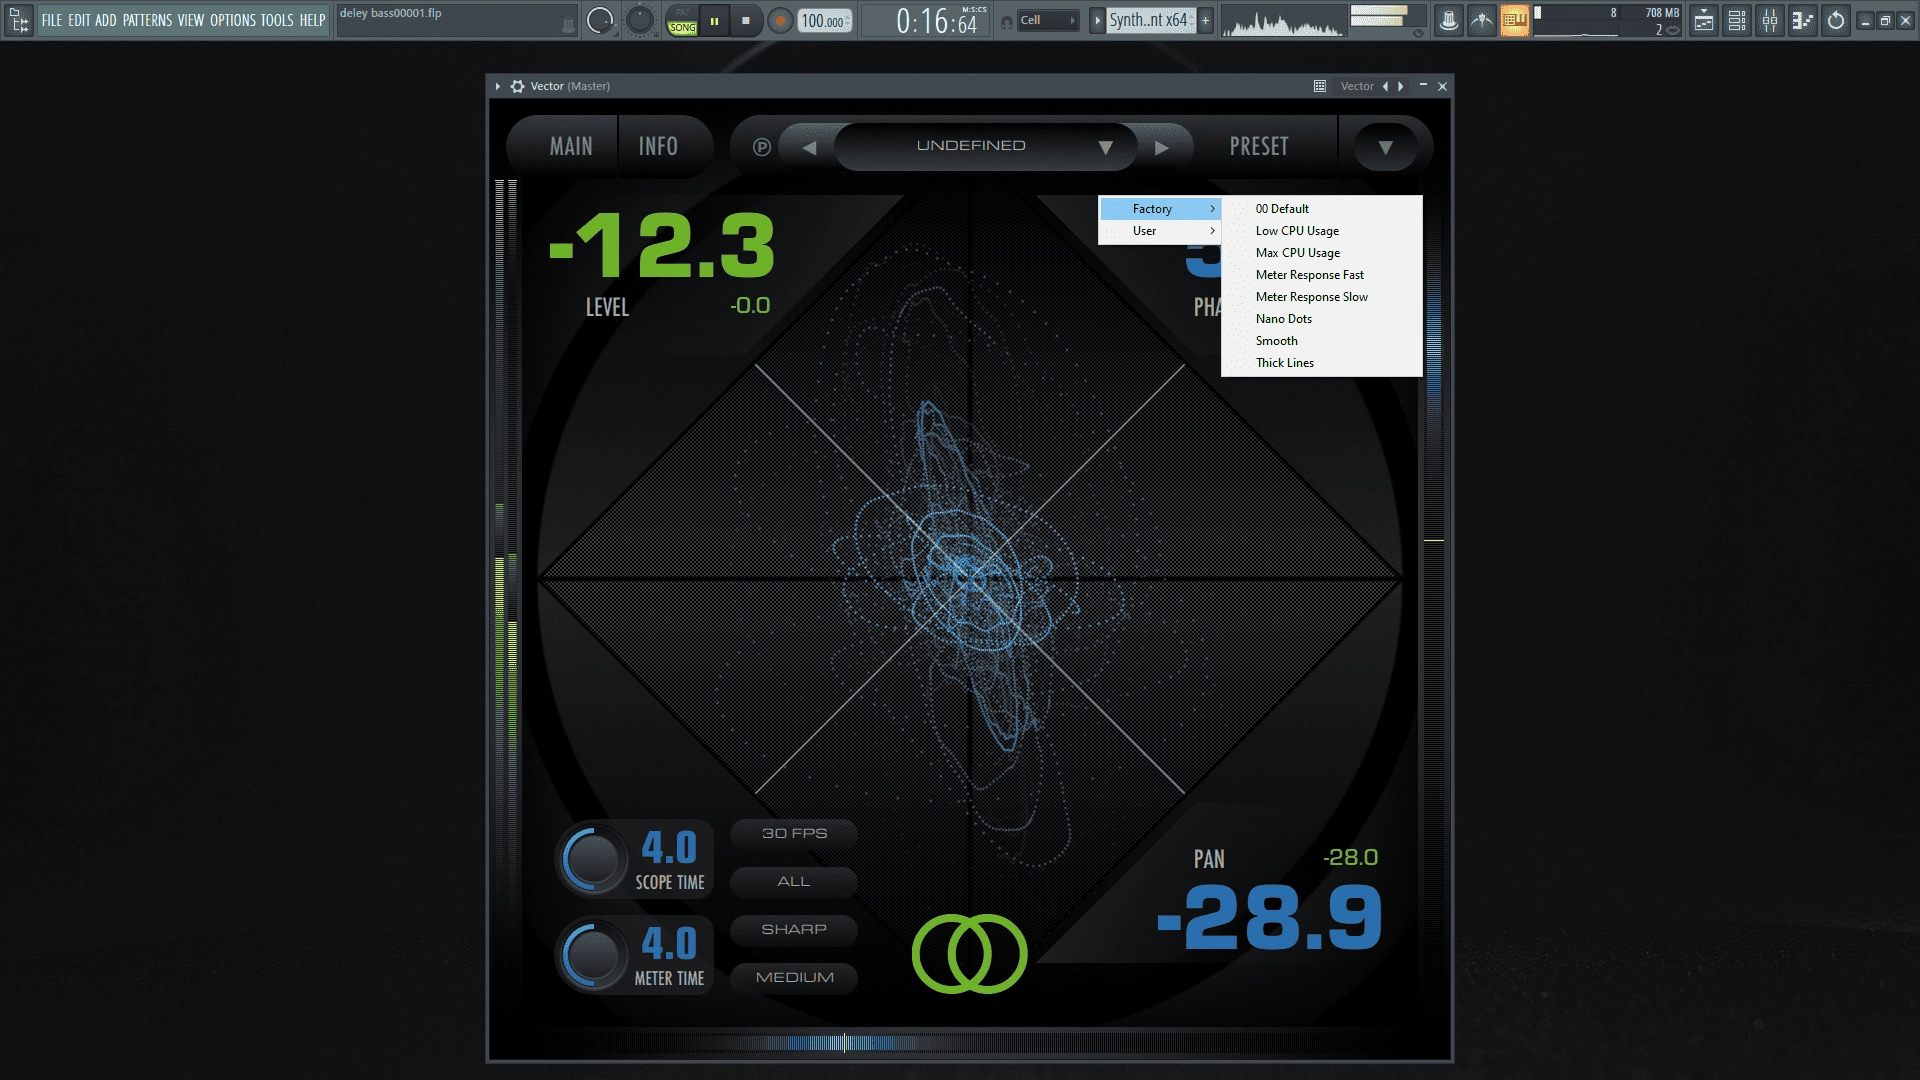The image size is (1920, 1080).
Task: Open the FILE menu
Action: [52, 20]
